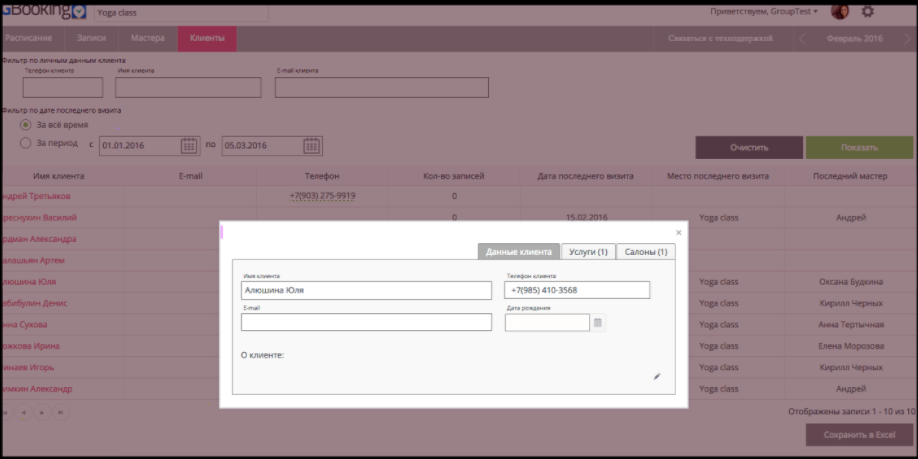Open calendar picker for start date 01.01.2016
Image resolution: width=918 pixels, height=459 pixels.
click(x=189, y=146)
